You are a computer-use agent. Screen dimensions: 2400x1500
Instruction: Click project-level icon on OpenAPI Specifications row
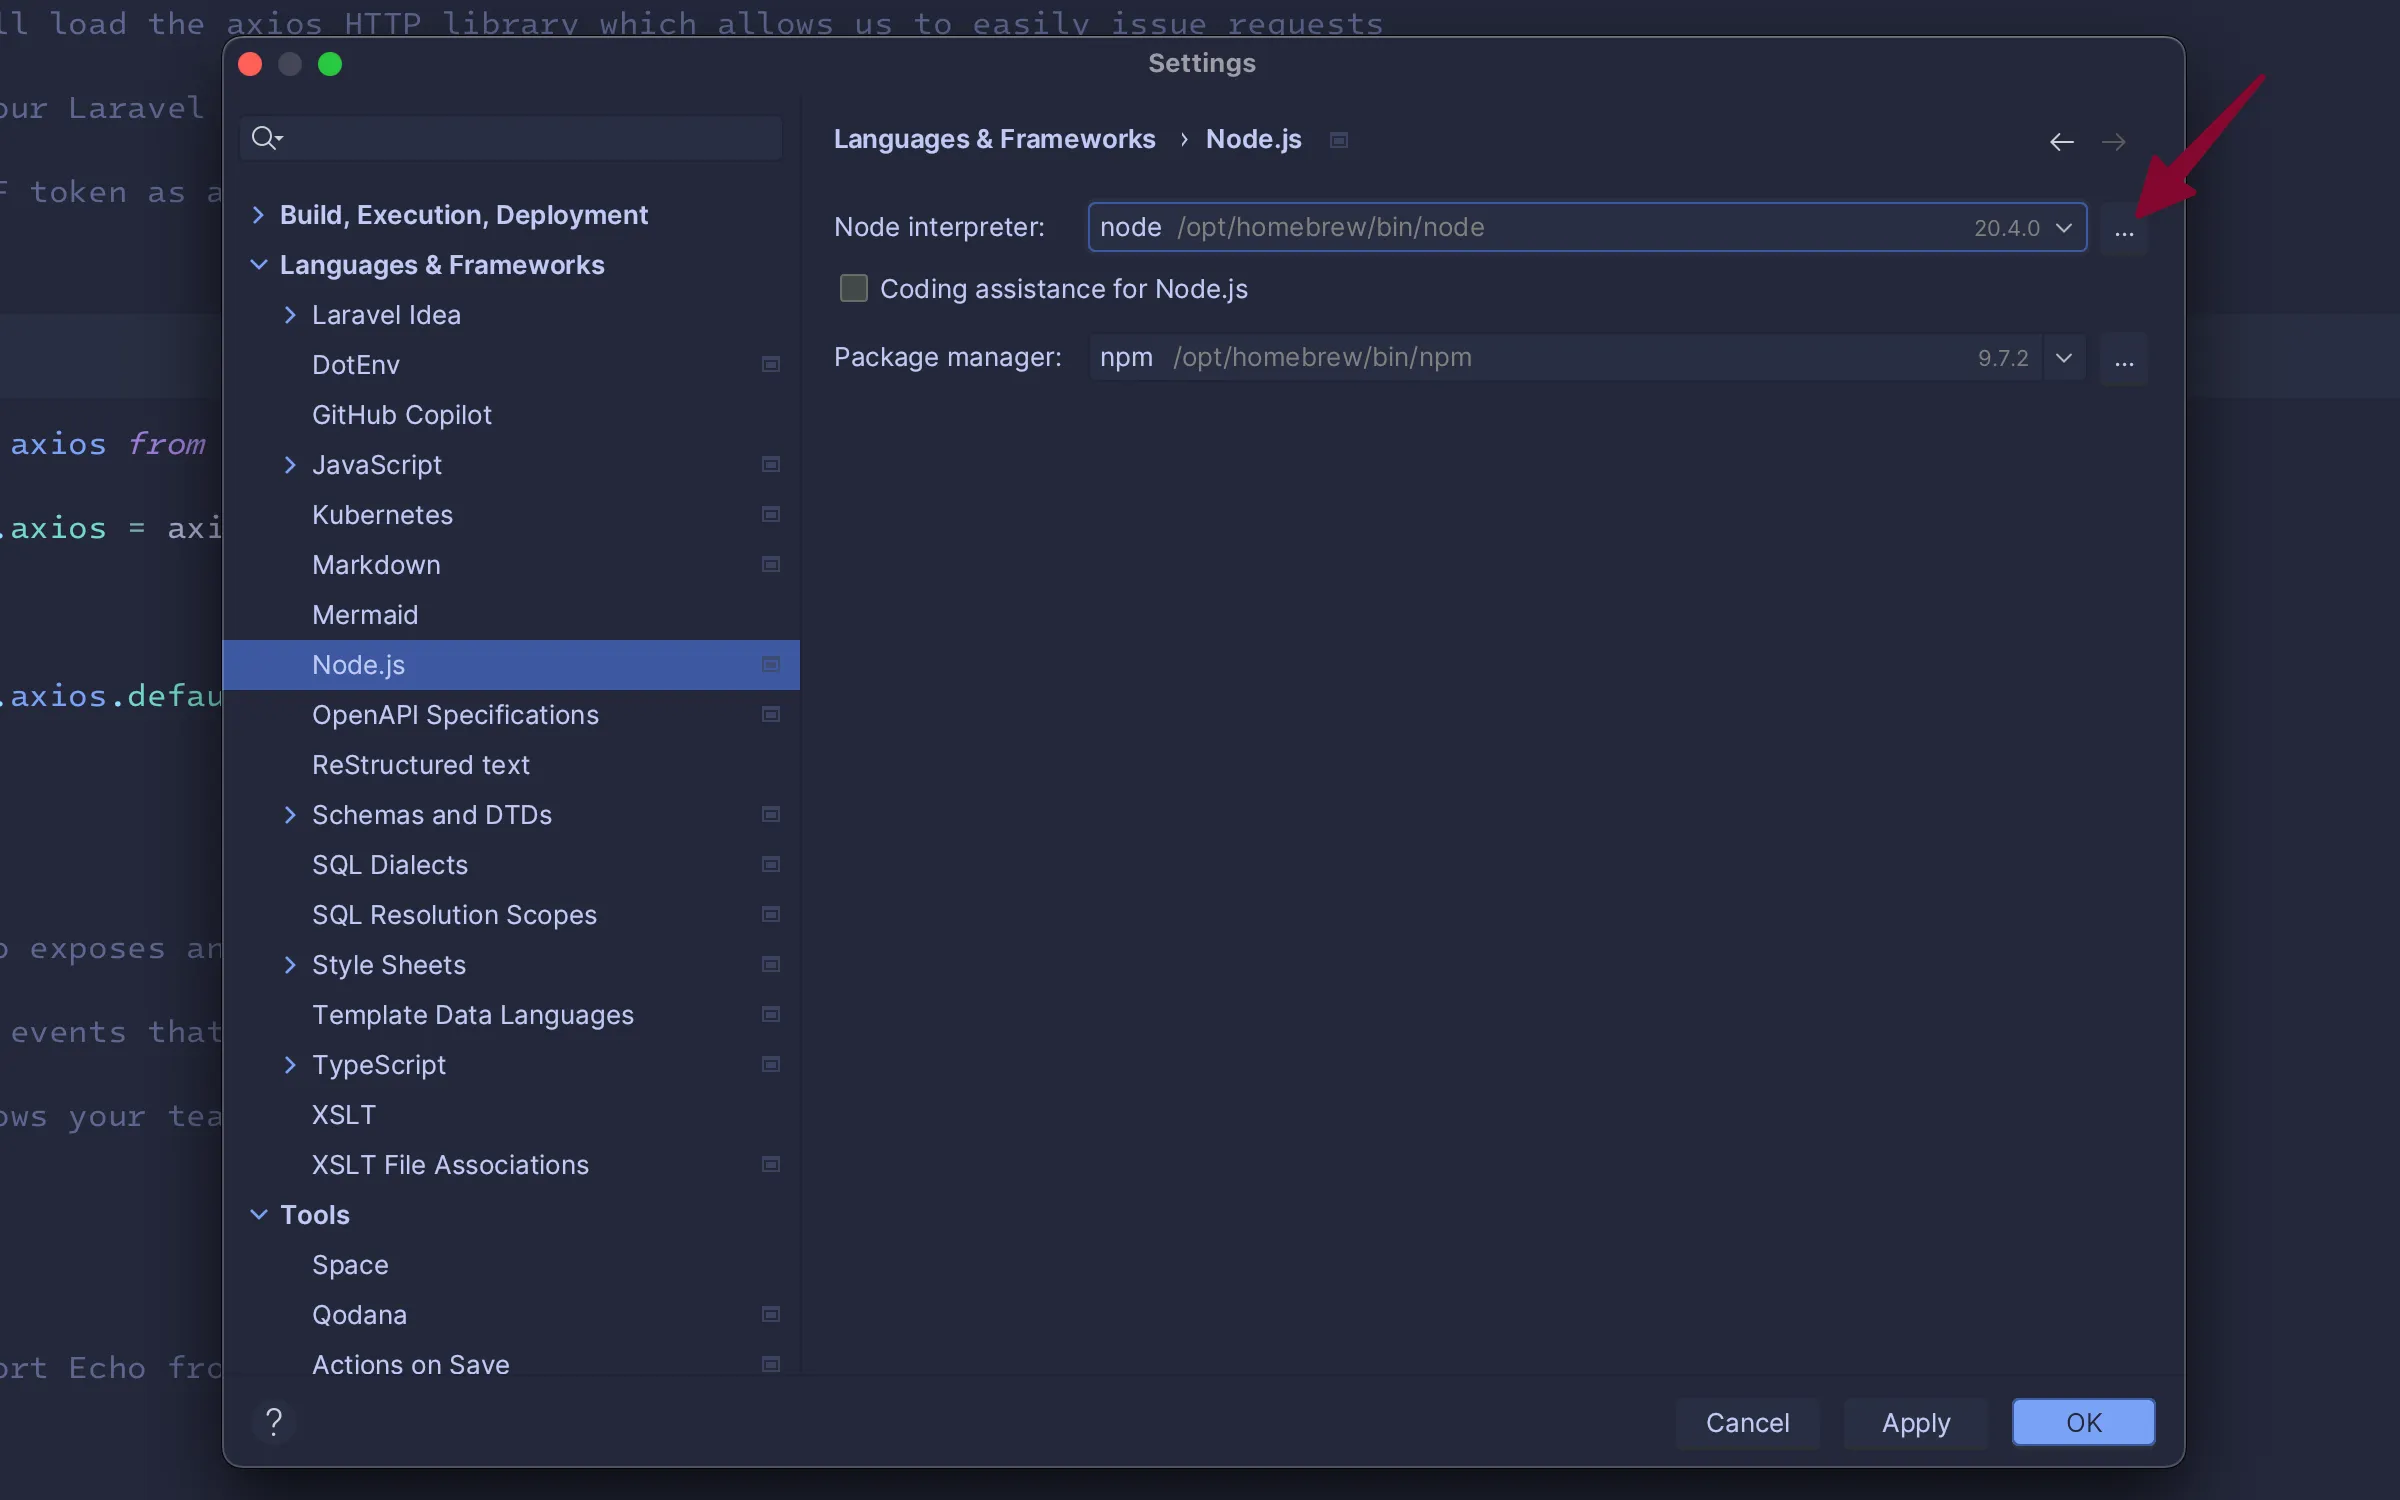(x=770, y=714)
